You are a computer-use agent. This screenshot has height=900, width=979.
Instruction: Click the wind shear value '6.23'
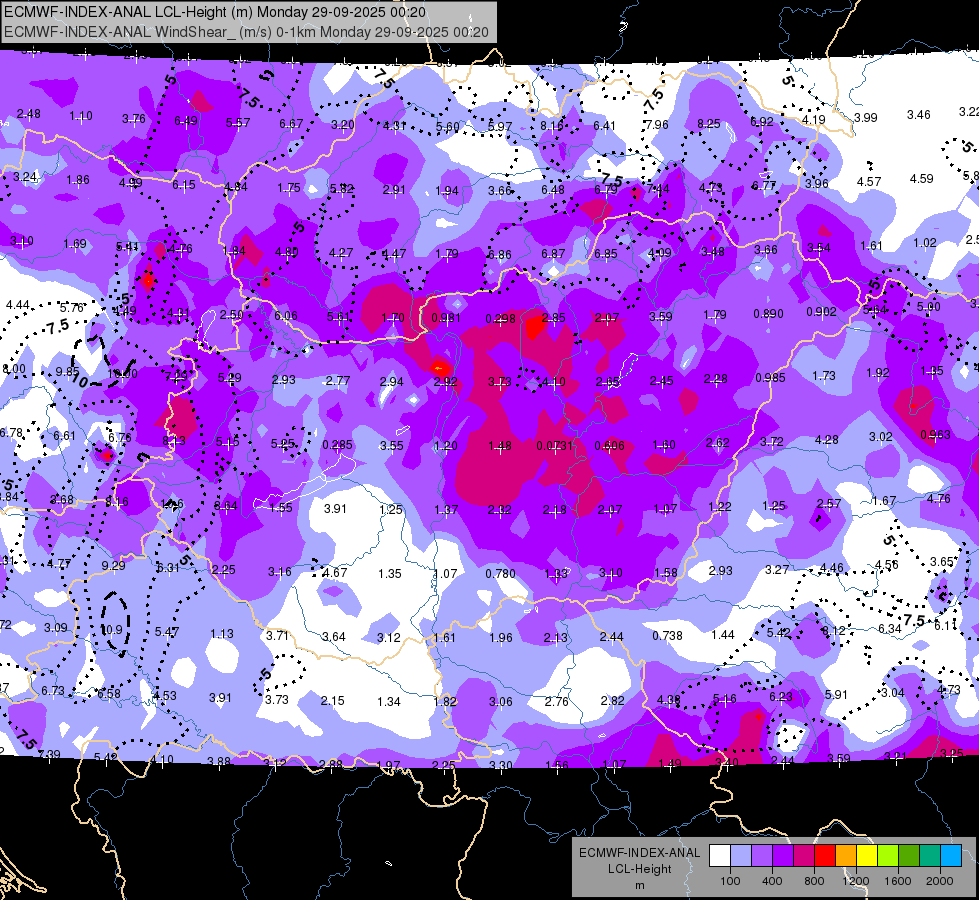click(781, 696)
